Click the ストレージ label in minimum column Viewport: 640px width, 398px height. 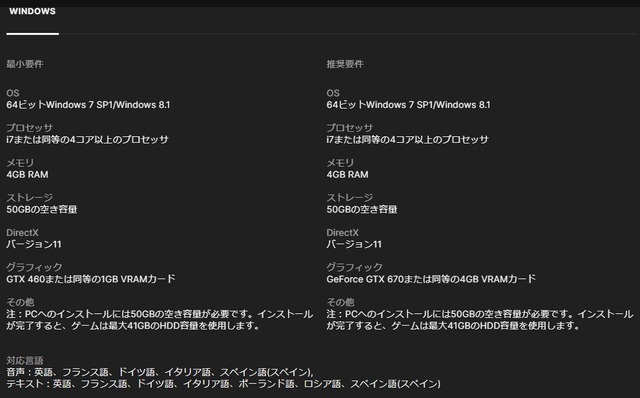(x=29, y=198)
